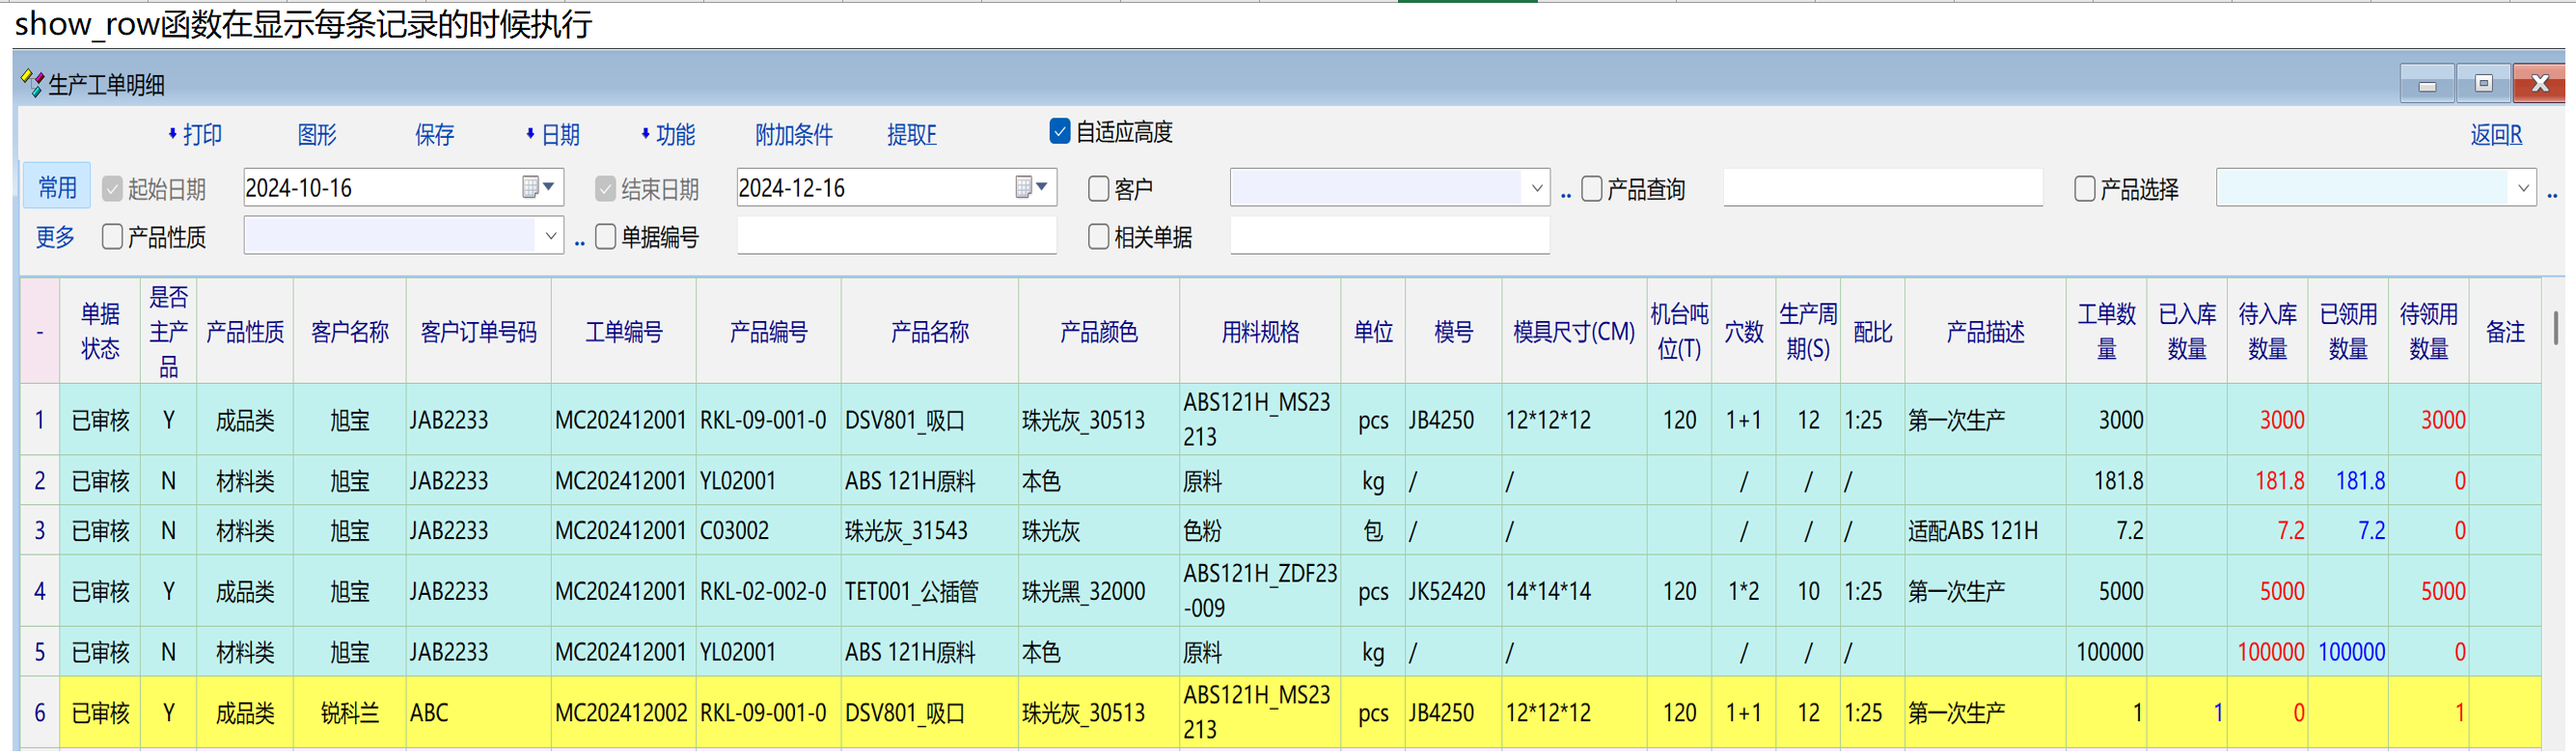Switch to the 更多 tab

point(55,237)
